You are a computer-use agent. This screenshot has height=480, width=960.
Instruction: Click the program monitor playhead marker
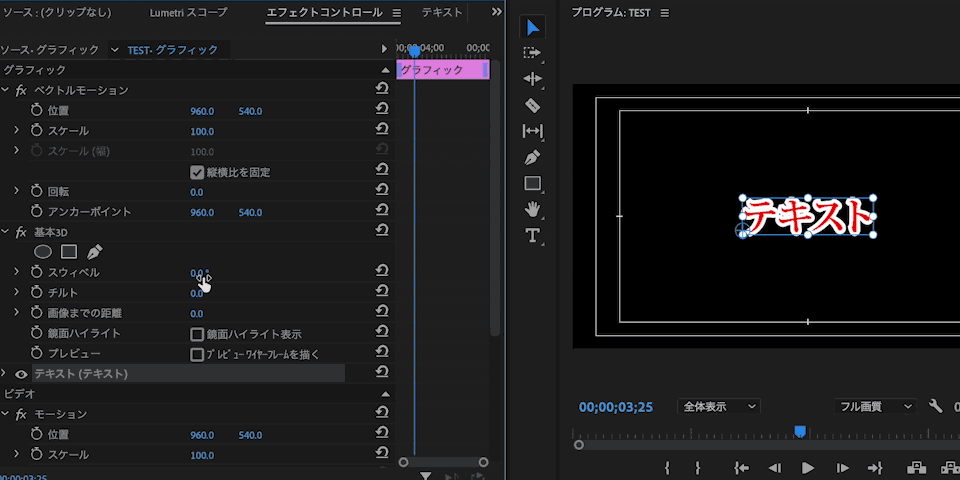click(x=800, y=432)
